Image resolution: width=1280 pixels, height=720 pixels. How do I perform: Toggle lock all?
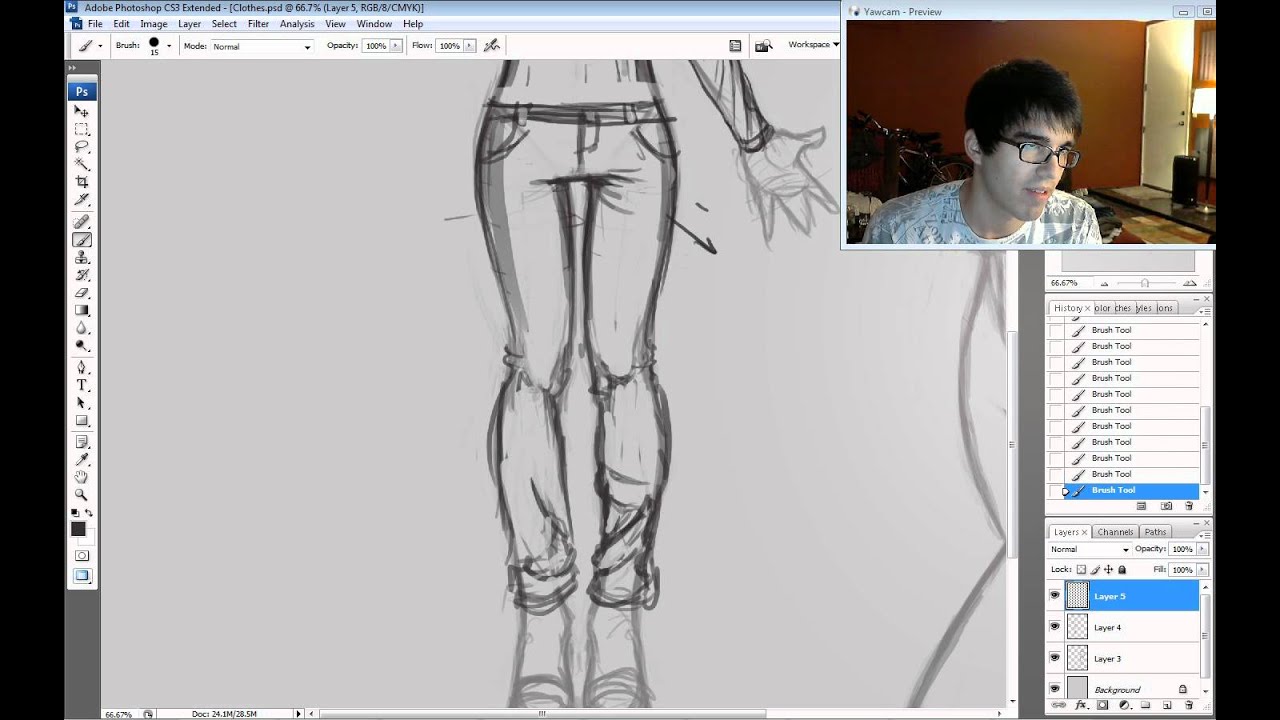click(x=1122, y=570)
